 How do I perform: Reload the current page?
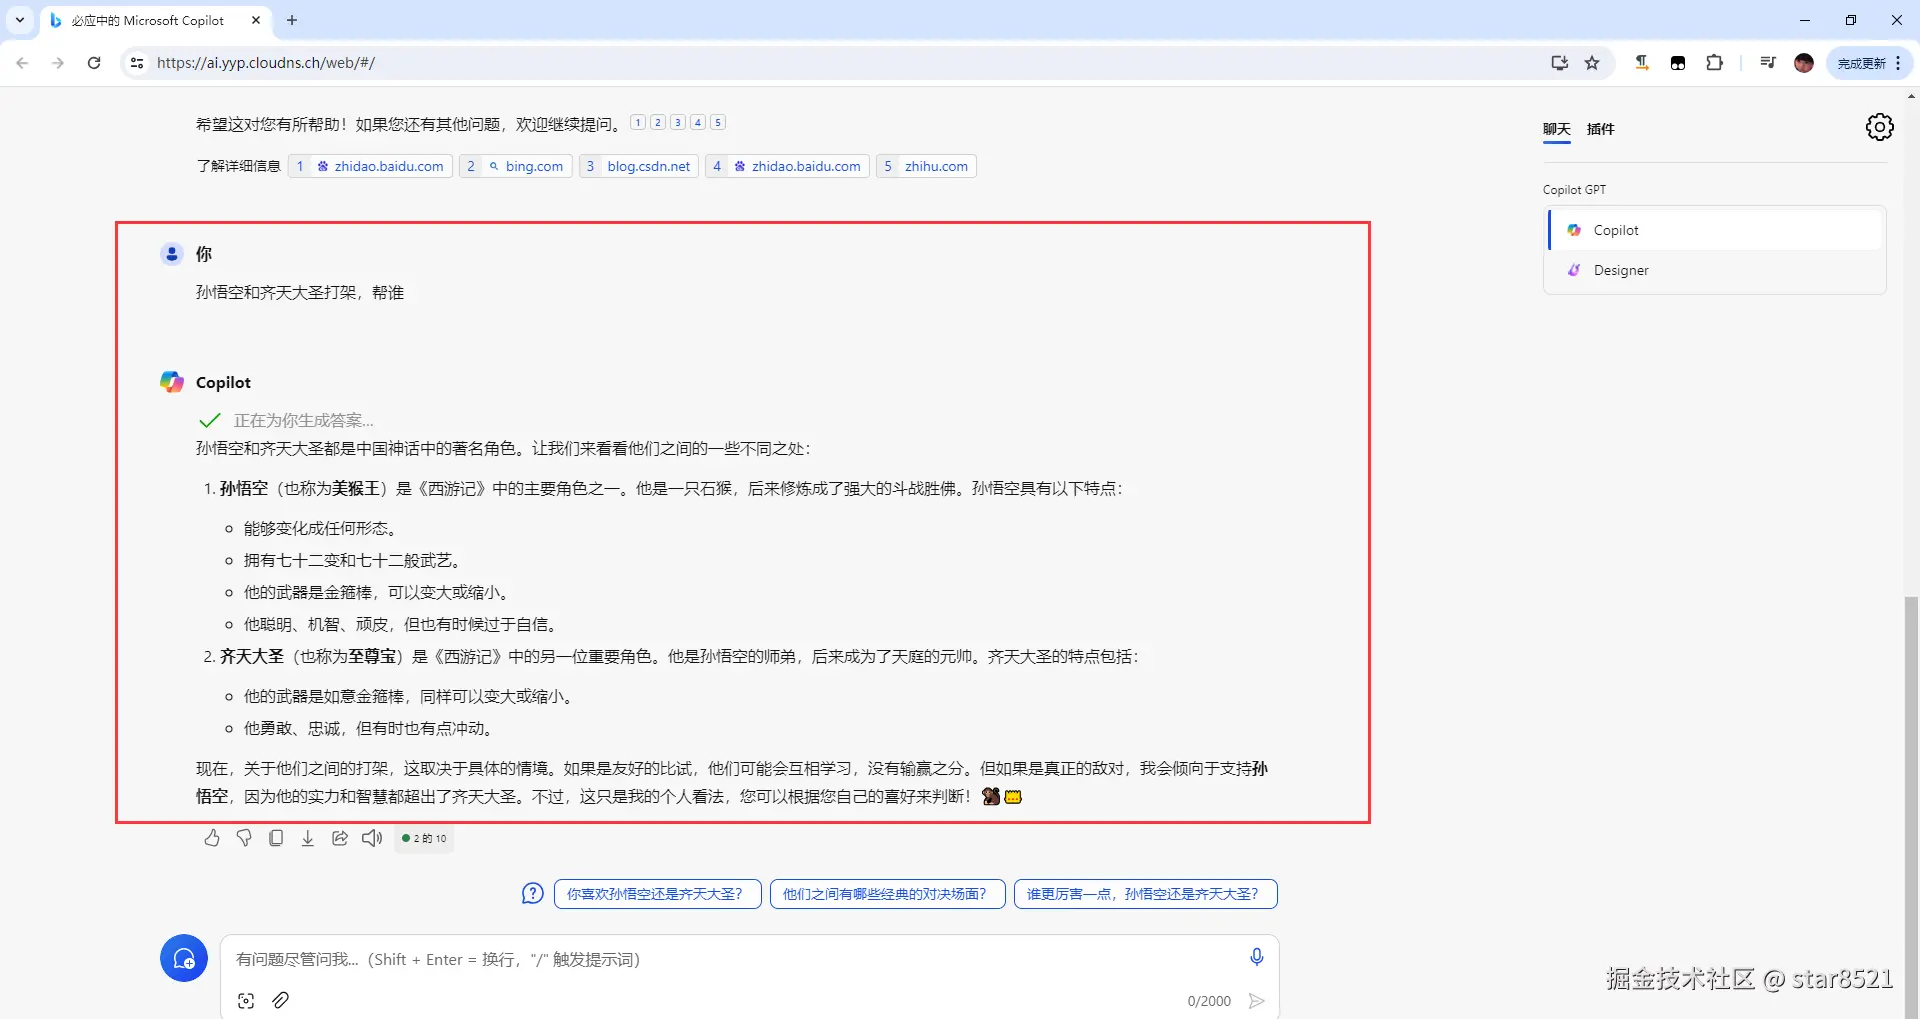94,63
